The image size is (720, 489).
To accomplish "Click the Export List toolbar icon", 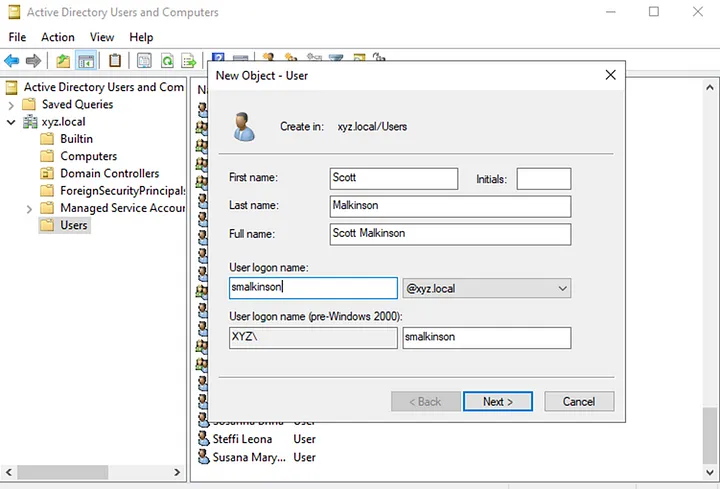I will (x=189, y=60).
